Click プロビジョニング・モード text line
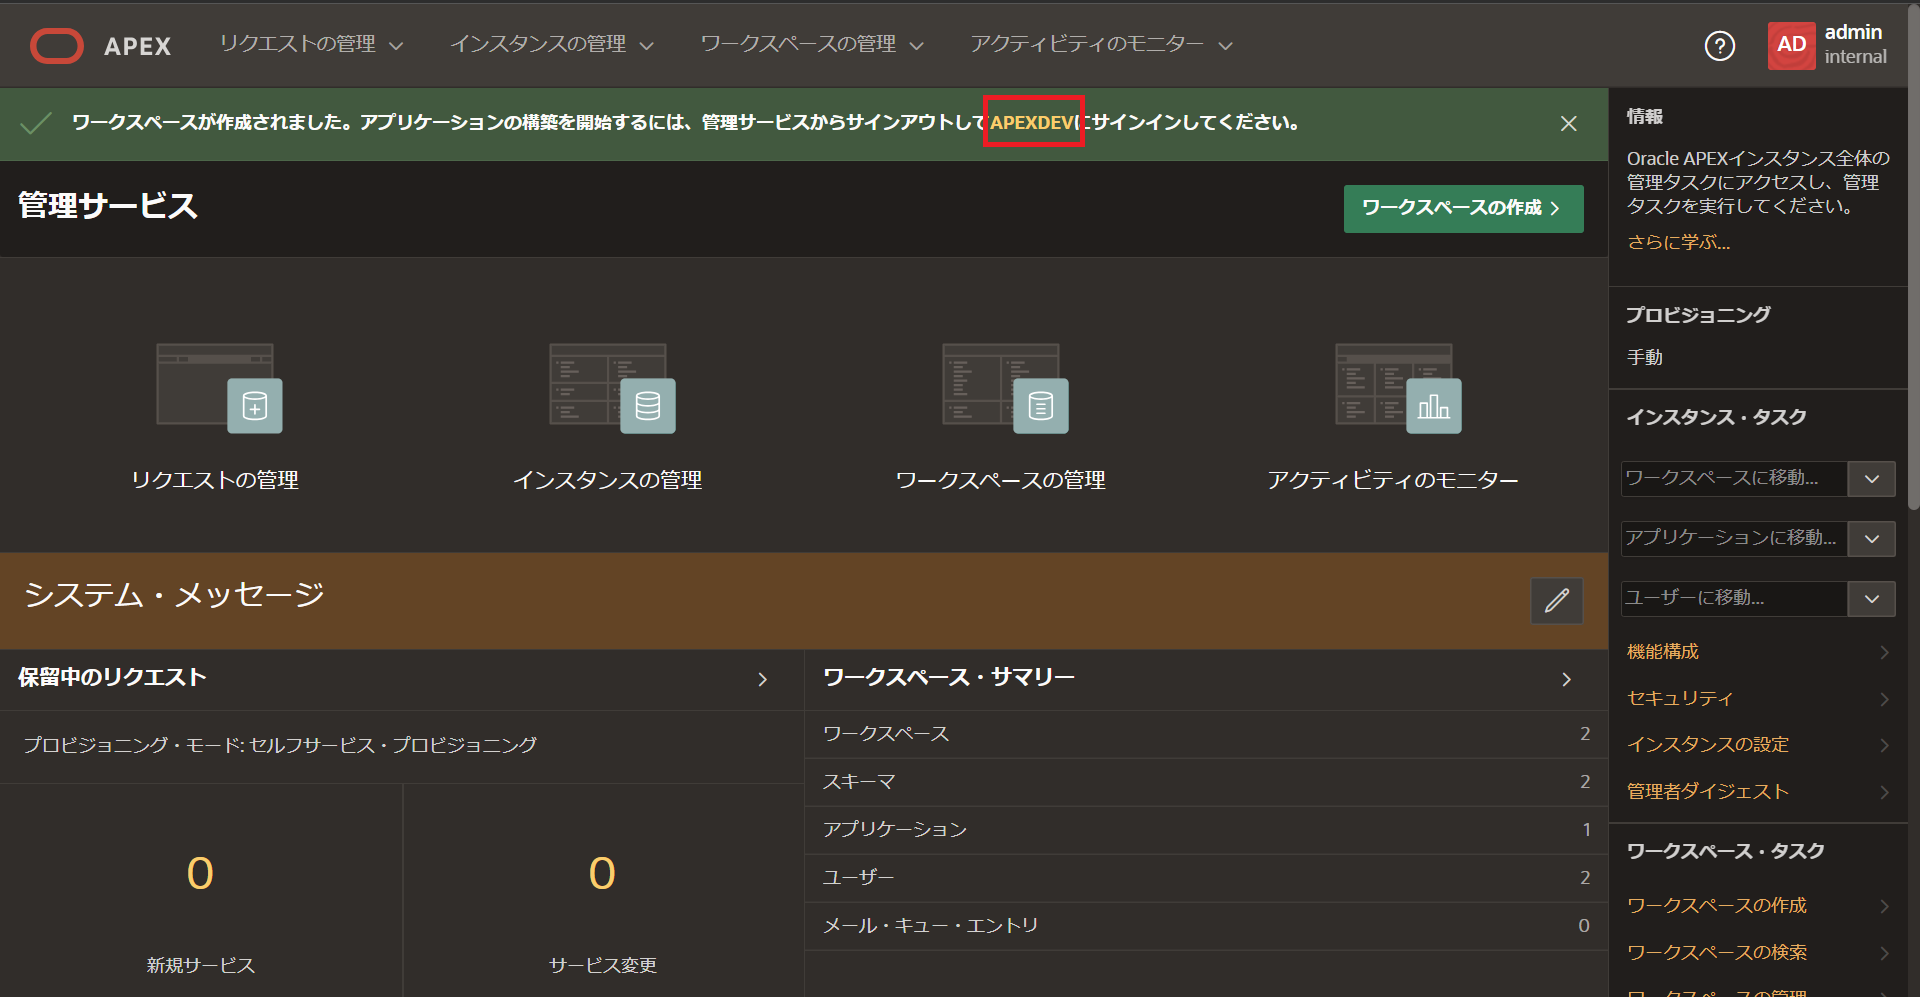The width and height of the screenshot is (1920, 997). [x=280, y=745]
